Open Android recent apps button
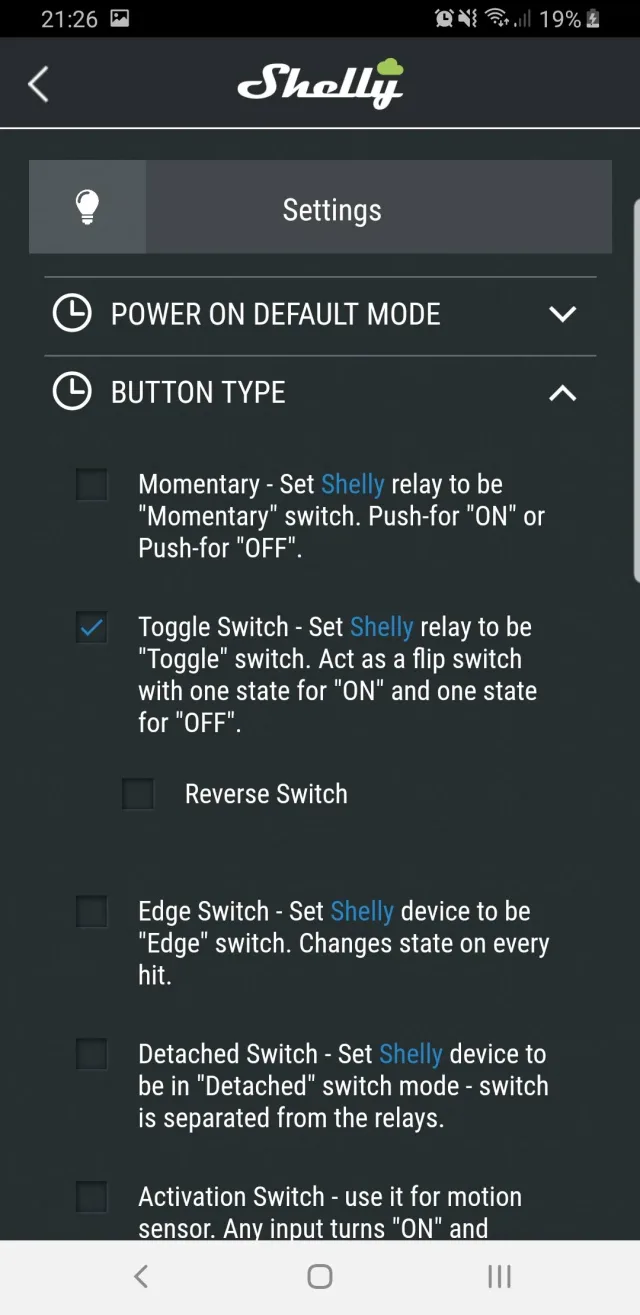 499,1276
